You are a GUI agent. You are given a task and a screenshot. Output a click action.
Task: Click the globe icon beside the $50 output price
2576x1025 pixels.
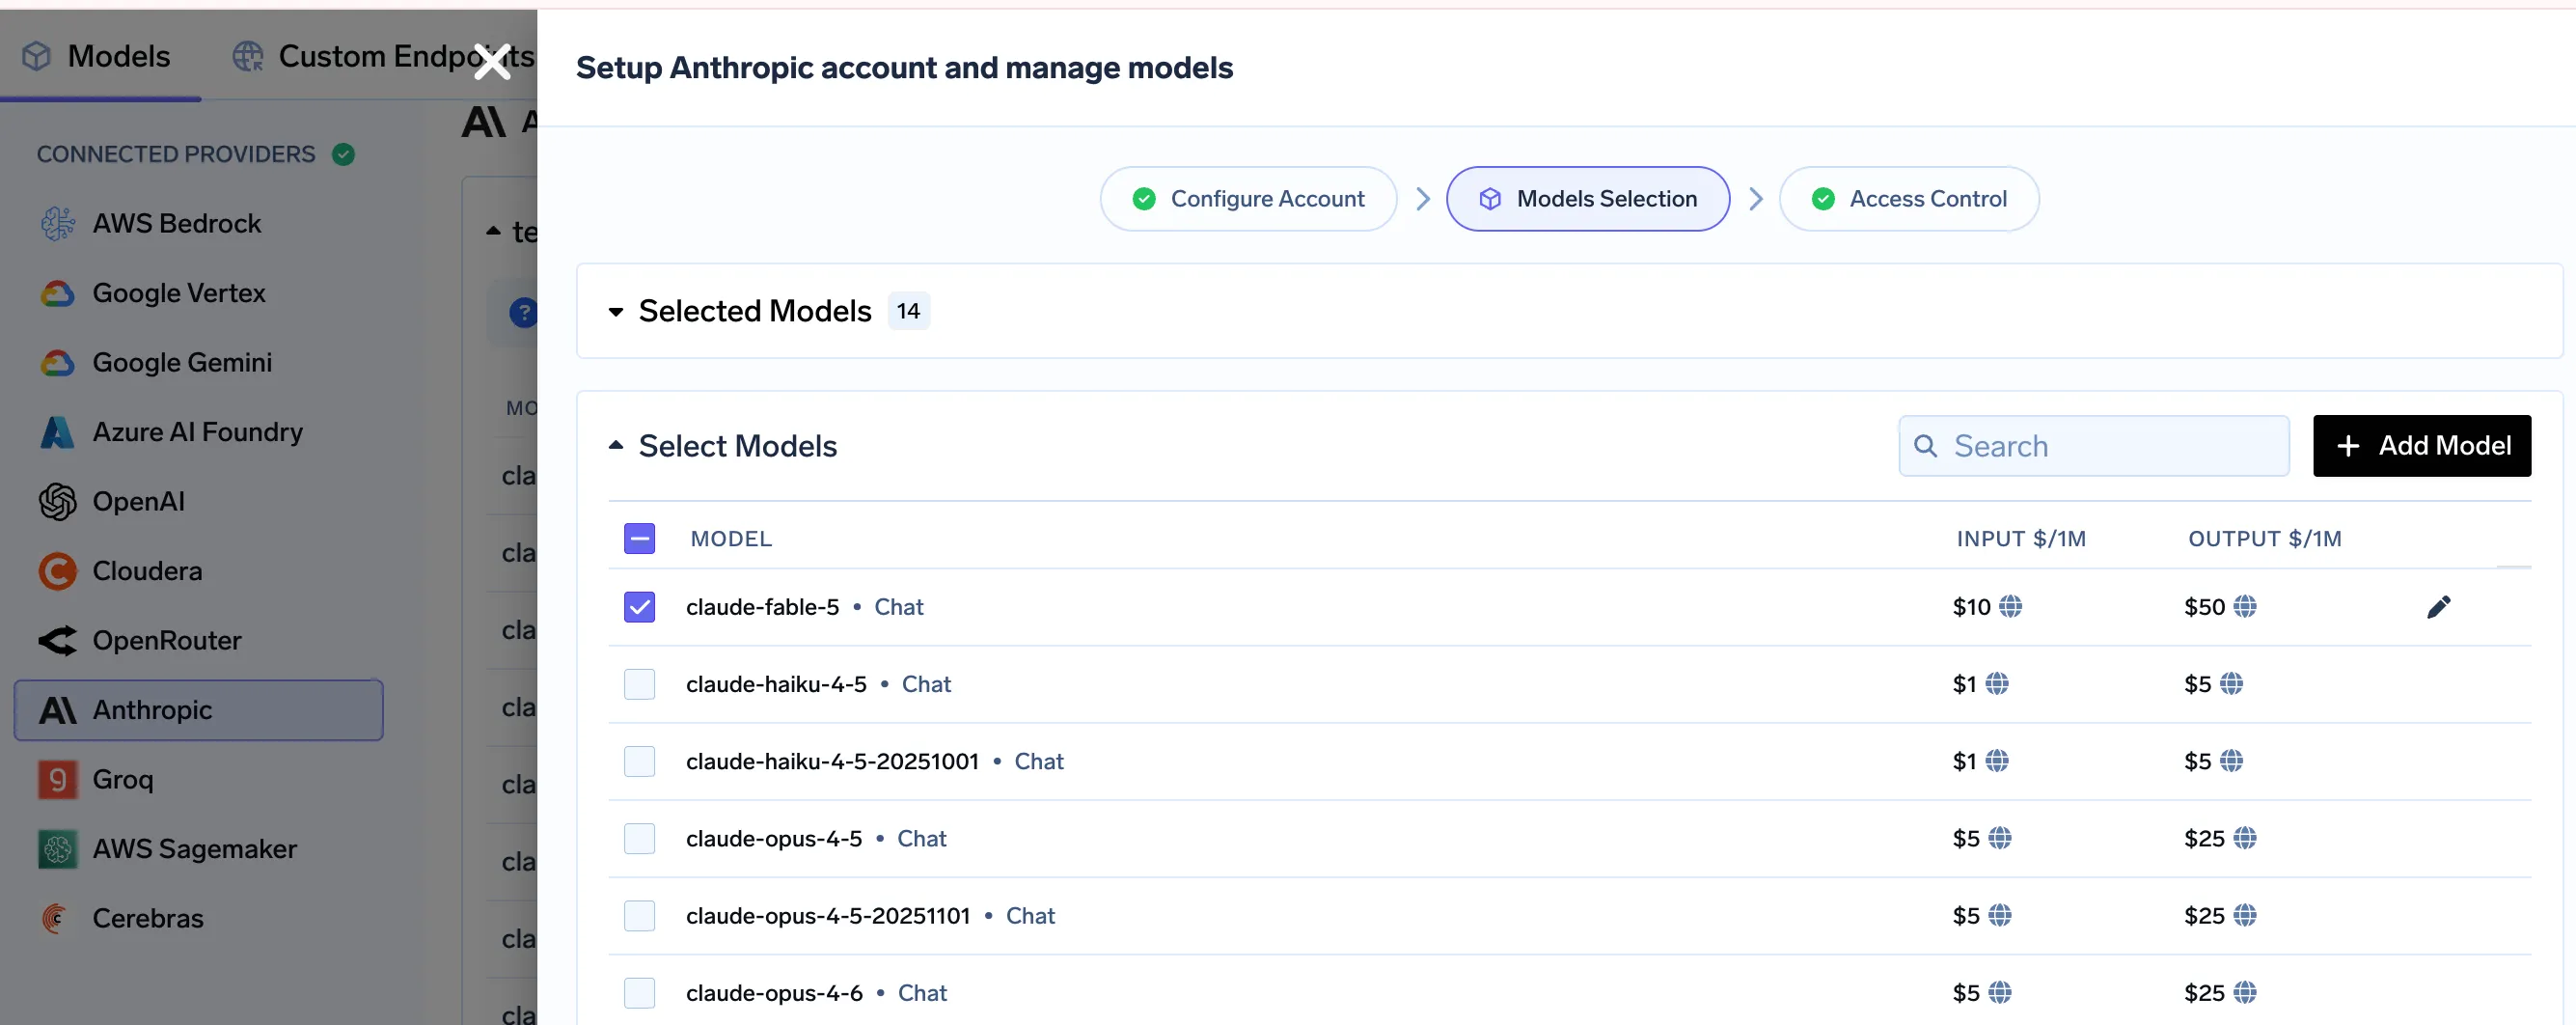tap(2244, 607)
